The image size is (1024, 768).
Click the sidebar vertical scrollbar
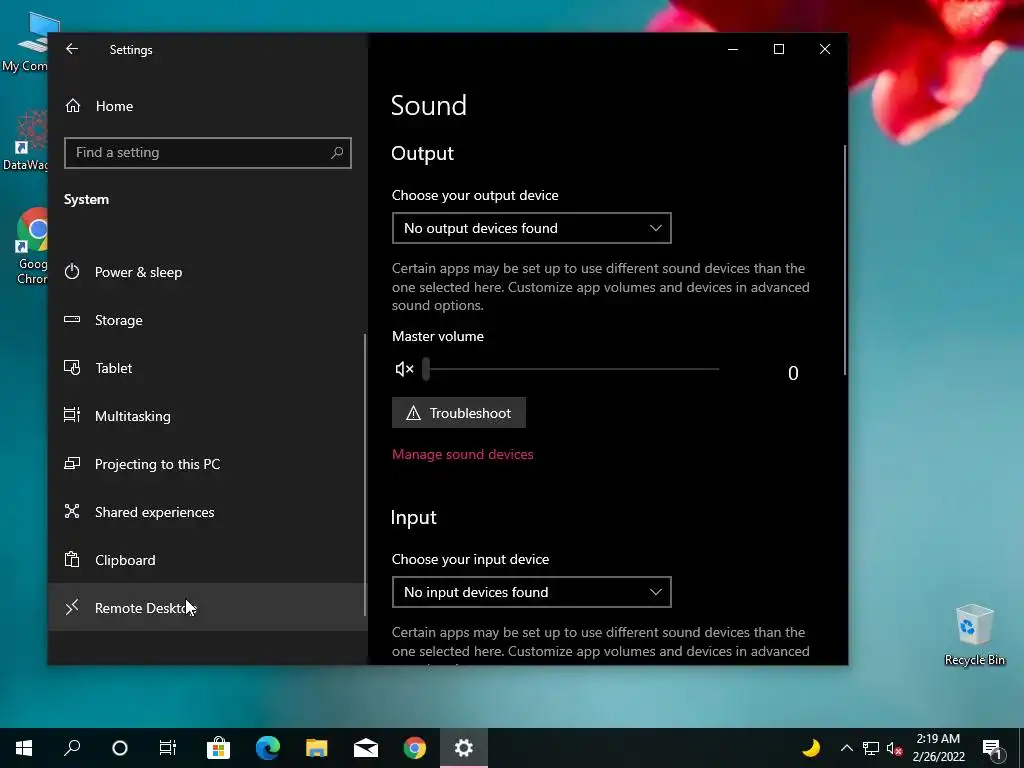tap(364, 475)
